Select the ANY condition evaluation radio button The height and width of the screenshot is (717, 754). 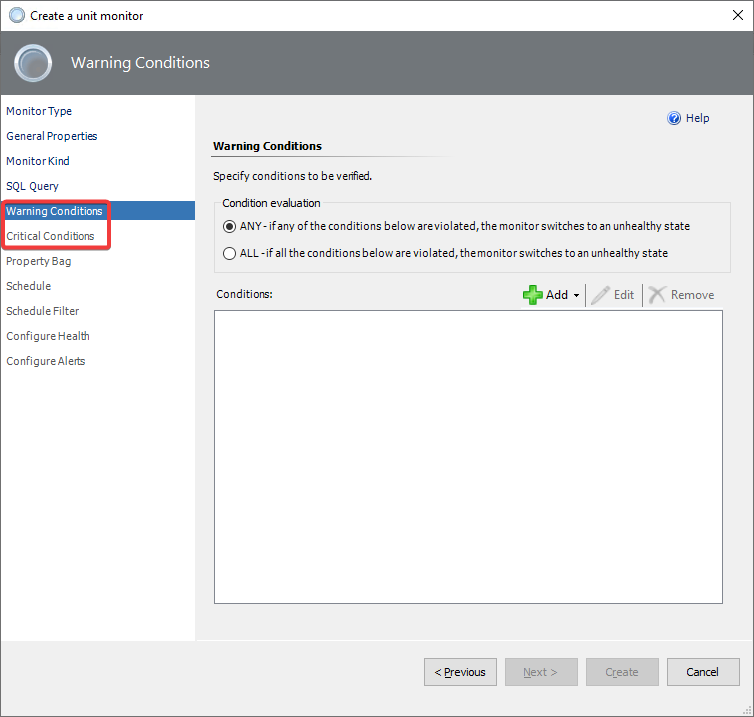229,226
